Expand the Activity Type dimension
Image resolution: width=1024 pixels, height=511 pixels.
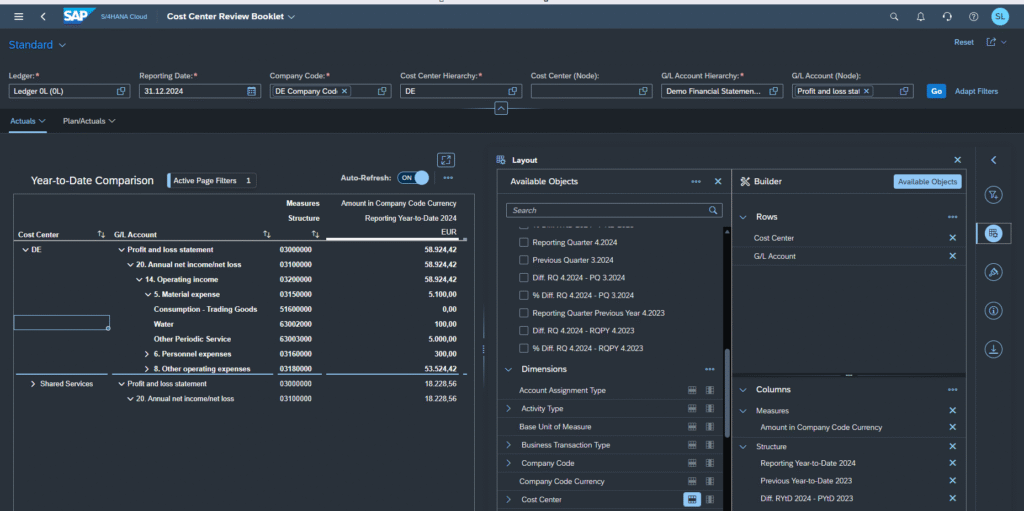pyautogui.click(x=509, y=409)
